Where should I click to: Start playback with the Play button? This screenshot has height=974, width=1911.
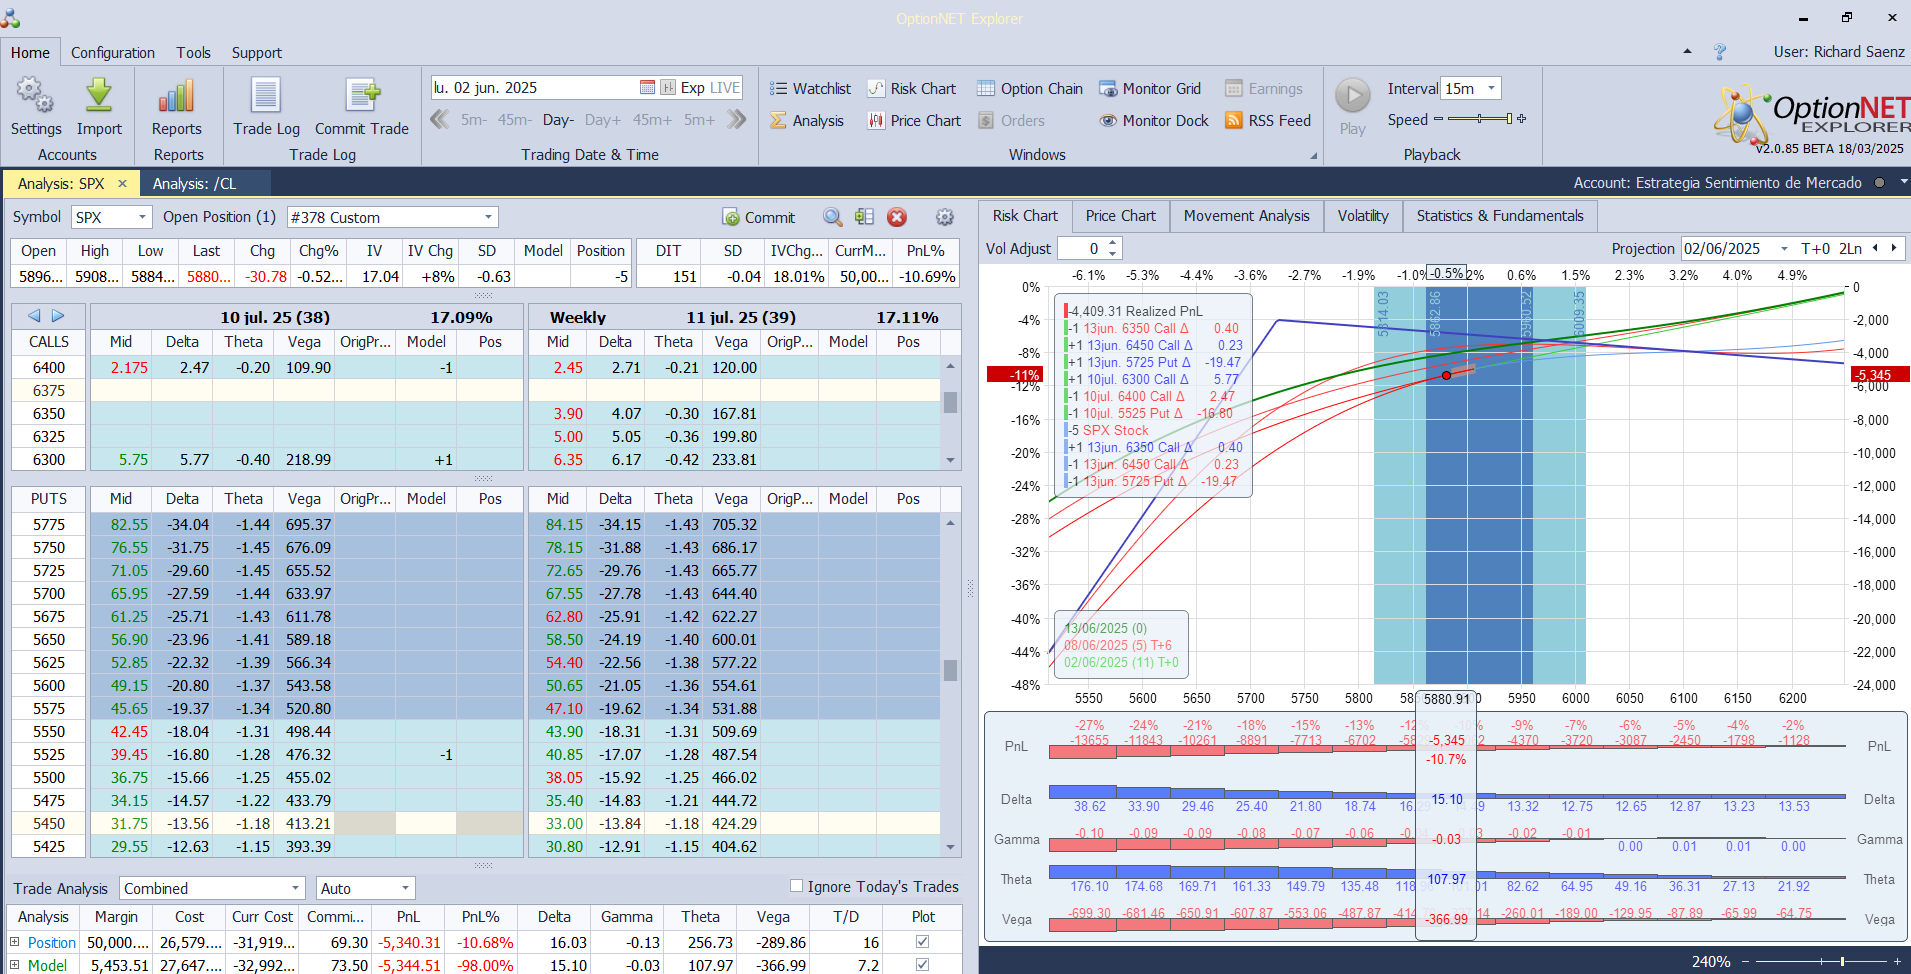coord(1353,106)
